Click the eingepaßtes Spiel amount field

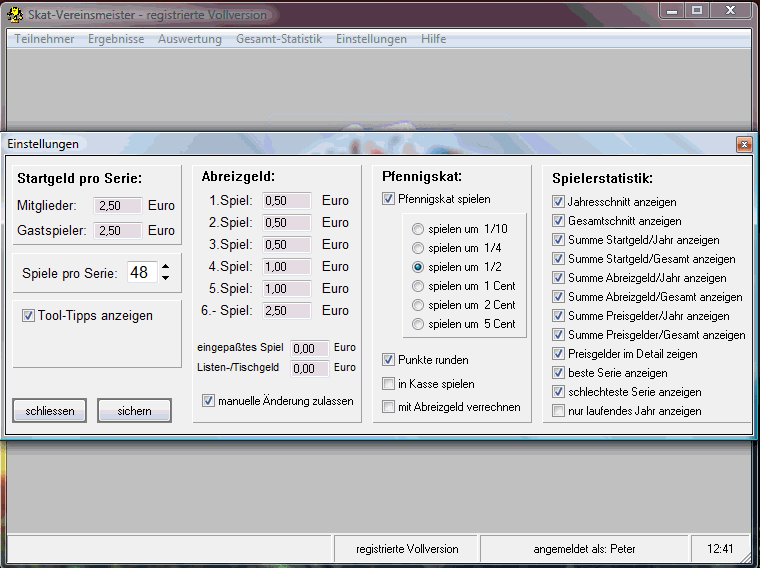click(310, 348)
